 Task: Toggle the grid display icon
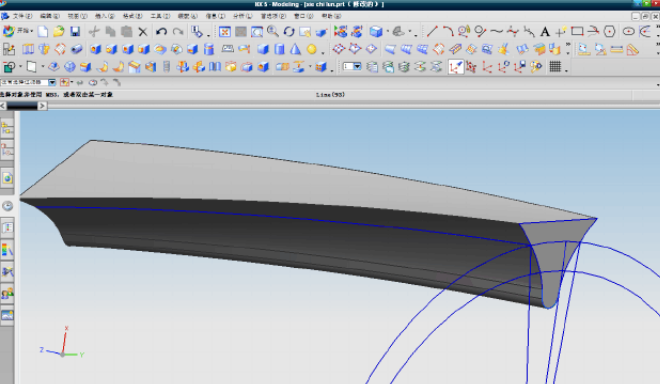[555, 67]
